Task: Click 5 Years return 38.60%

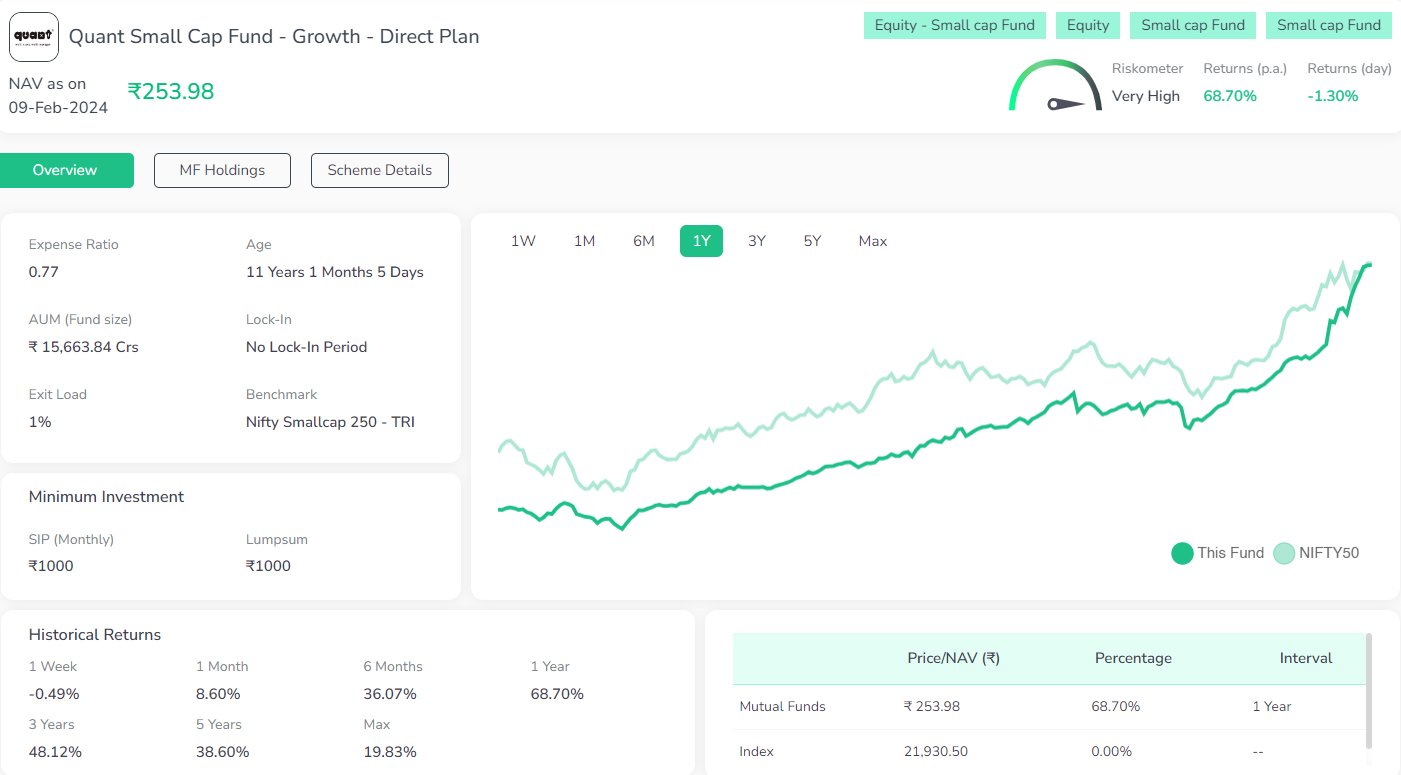Action: tap(222, 752)
